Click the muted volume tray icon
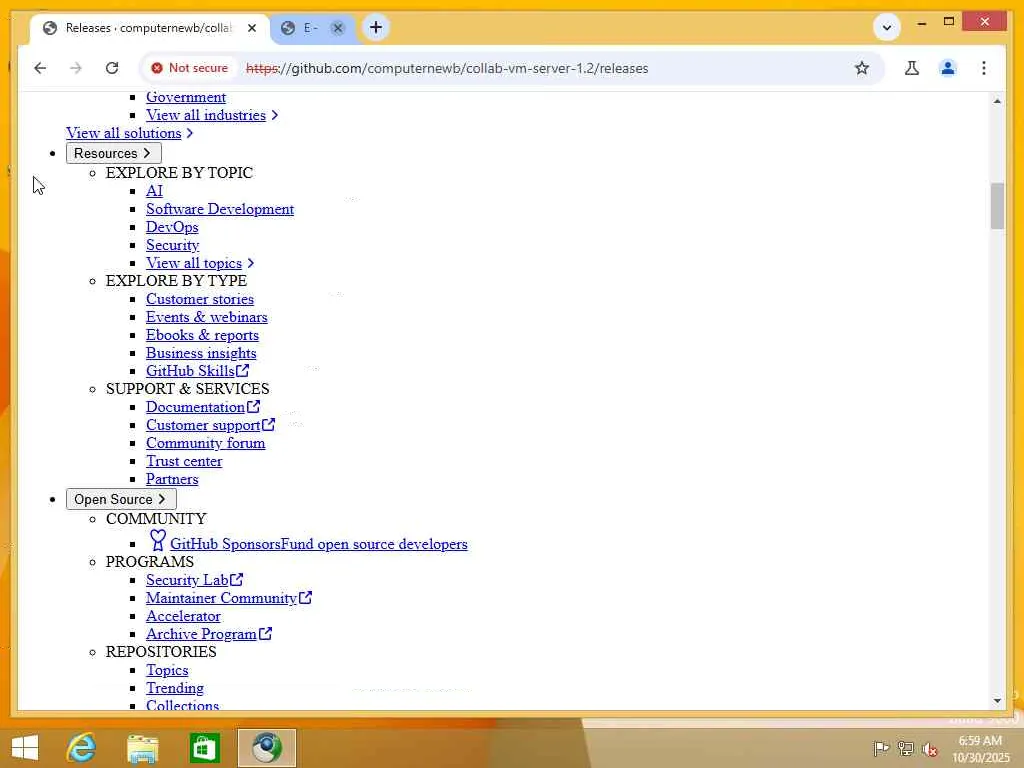 click(930, 748)
